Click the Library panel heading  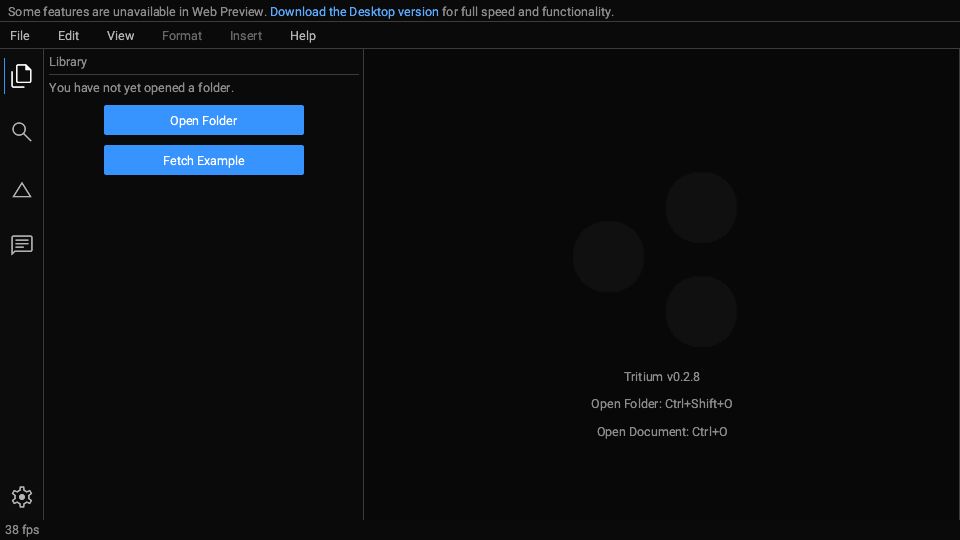[68, 62]
